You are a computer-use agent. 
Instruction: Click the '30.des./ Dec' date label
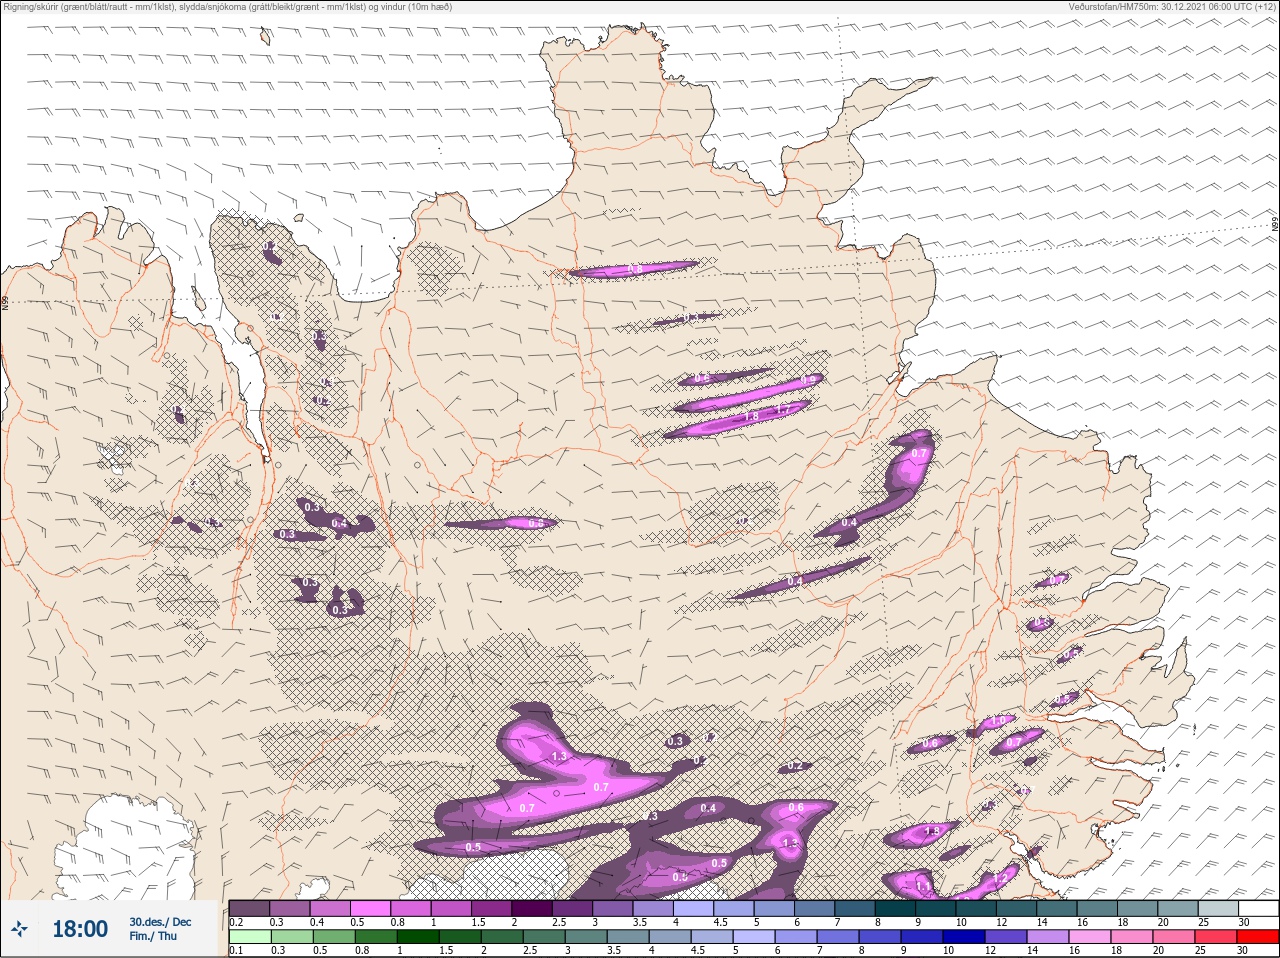click(160, 921)
